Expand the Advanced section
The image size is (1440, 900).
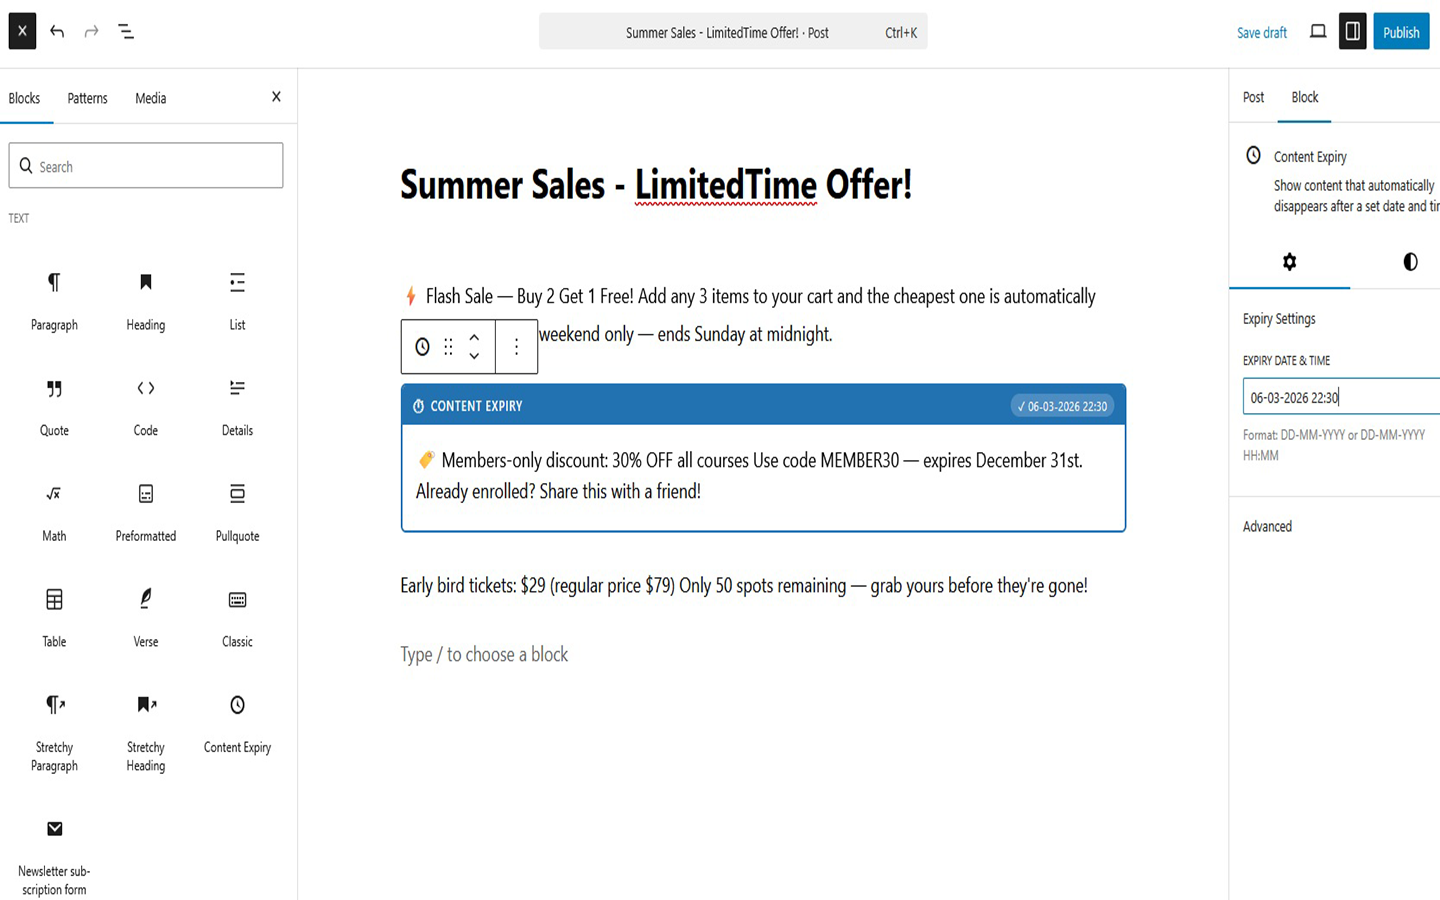1267,526
